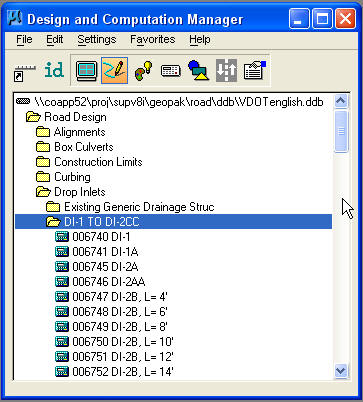Image resolution: width=363 pixels, height=402 pixels.
Task: Activate the Design mode pencil icon
Action: click(x=114, y=70)
